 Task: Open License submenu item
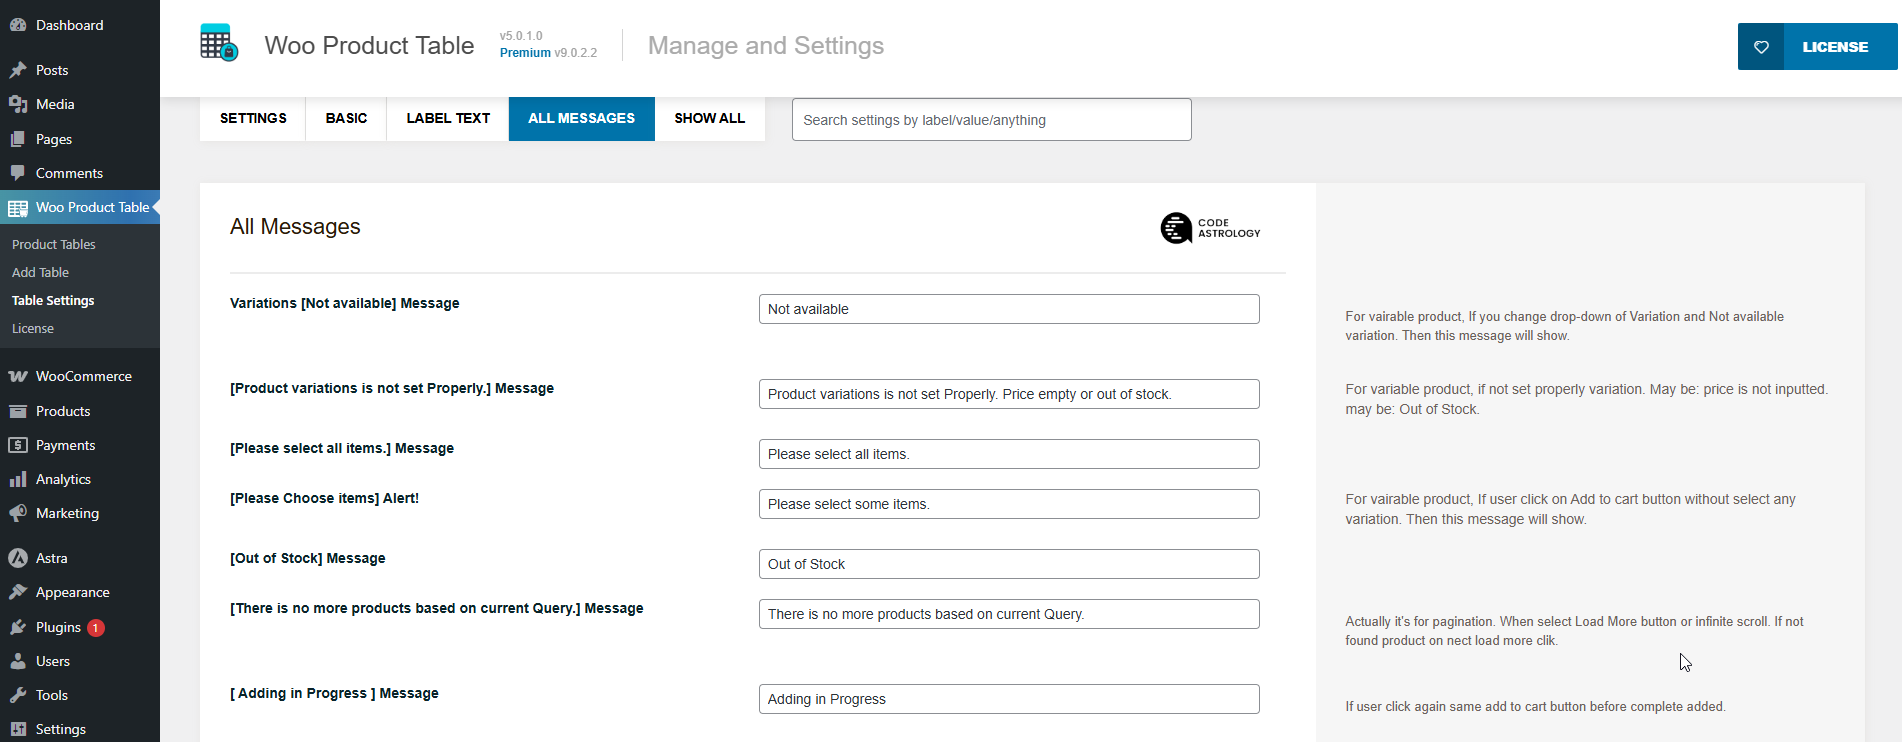pos(33,328)
